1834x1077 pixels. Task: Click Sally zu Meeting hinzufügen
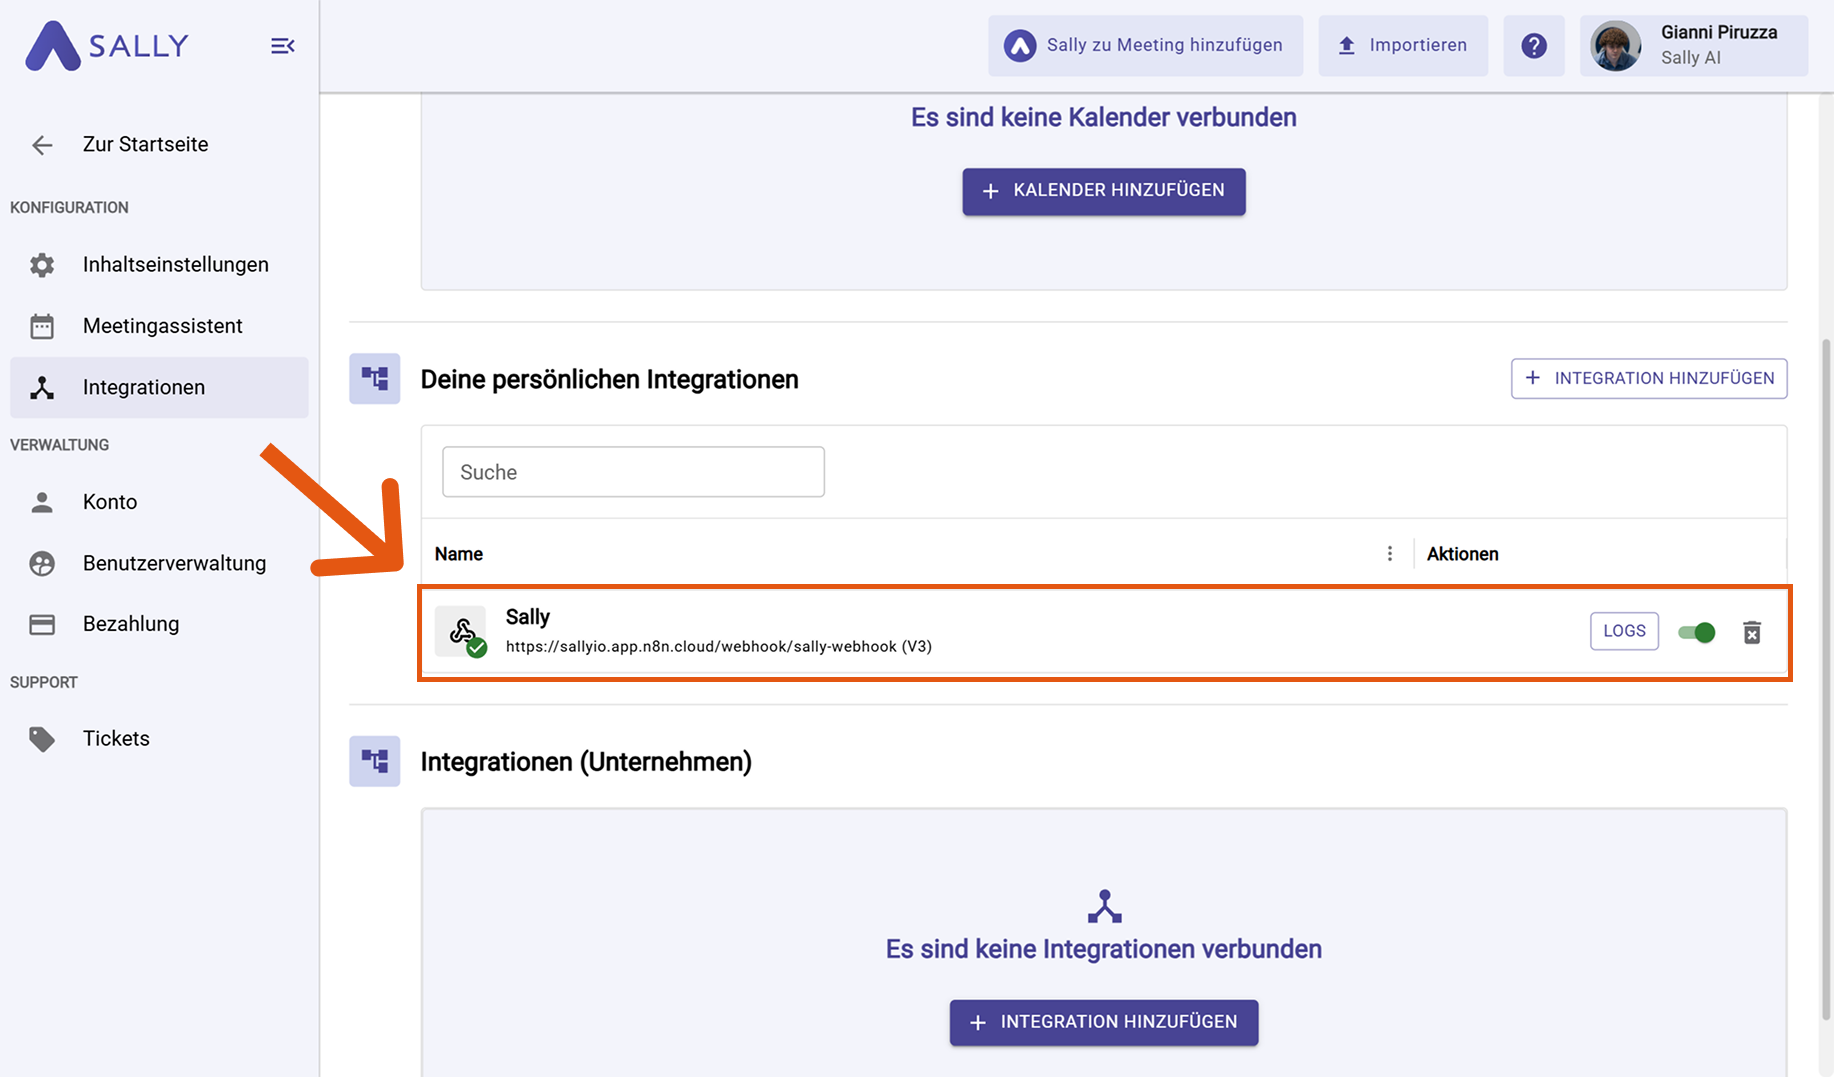pyautogui.click(x=1146, y=46)
